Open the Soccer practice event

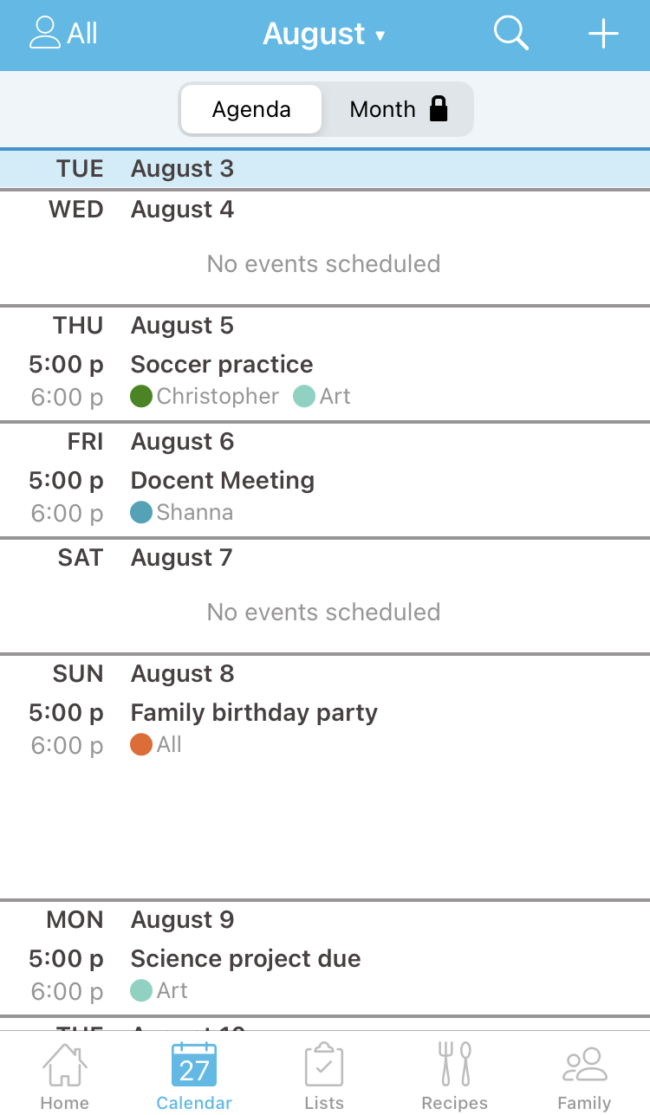(x=222, y=364)
